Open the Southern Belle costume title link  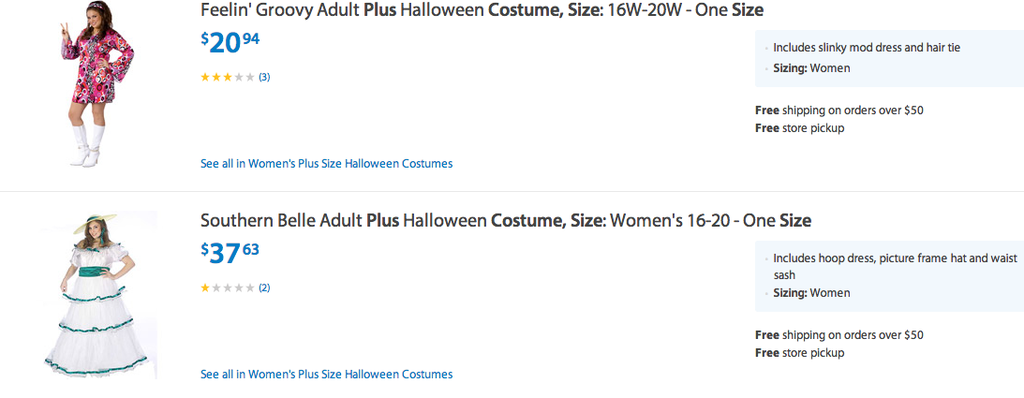pyautogui.click(x=505, y=220)
